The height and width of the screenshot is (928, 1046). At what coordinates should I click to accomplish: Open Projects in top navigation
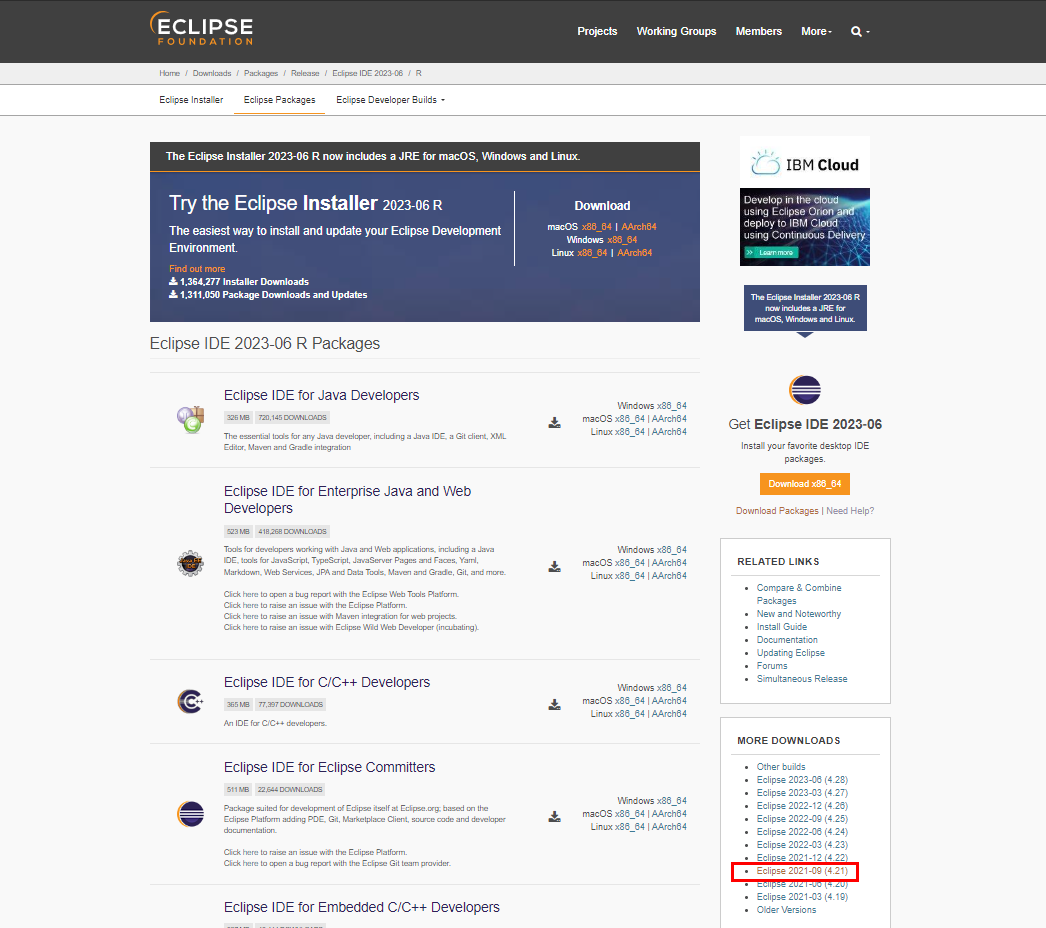pos(597,31)
